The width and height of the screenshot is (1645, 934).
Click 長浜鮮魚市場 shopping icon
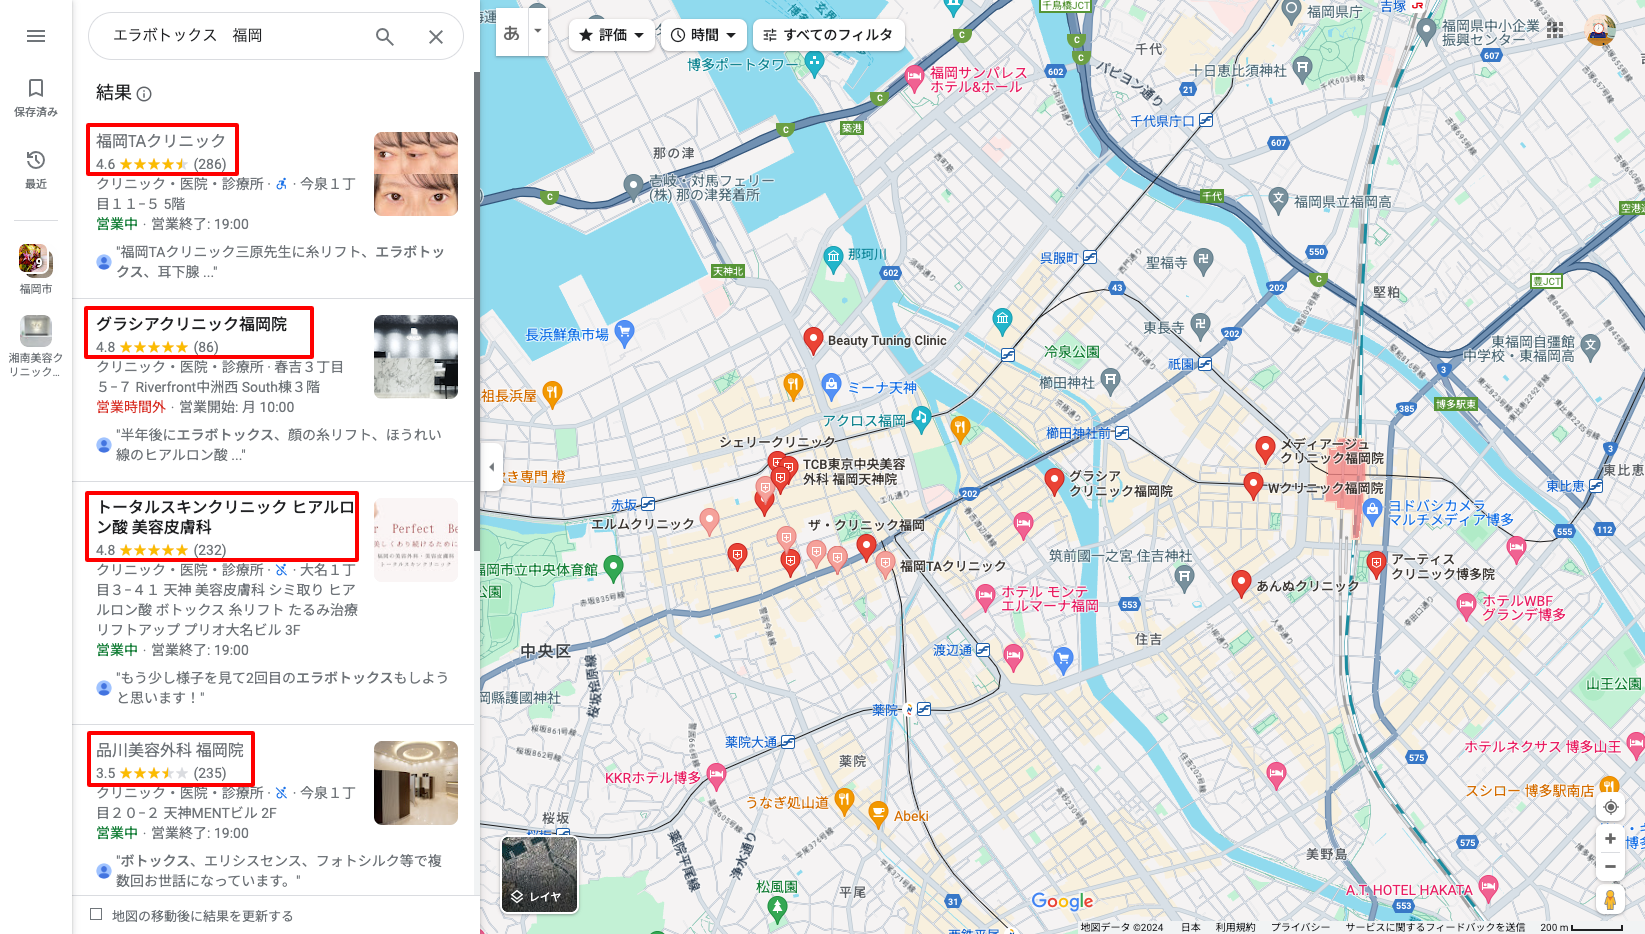click(625, 333)
